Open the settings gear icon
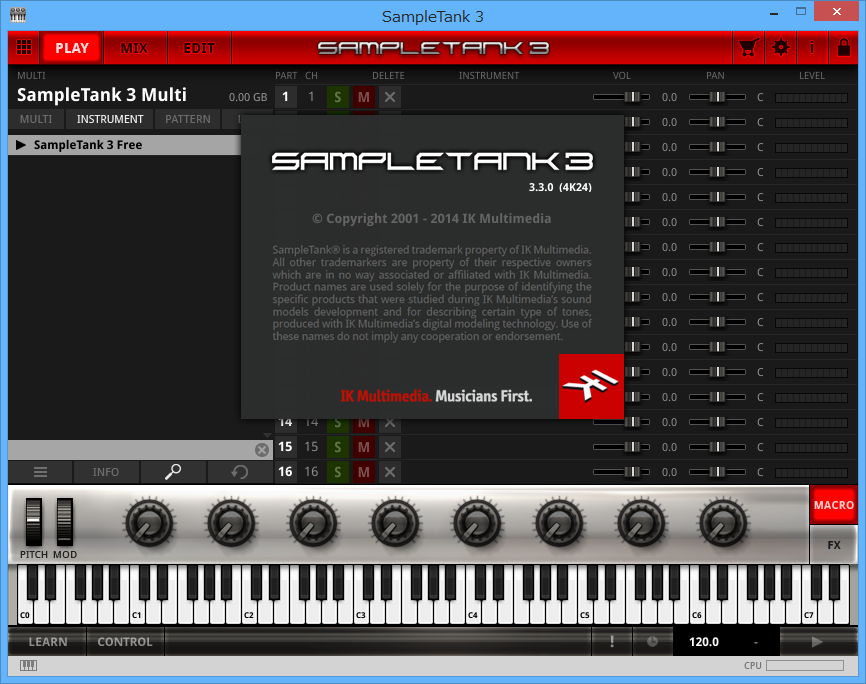The width and height of the screenshot is (866, 684). point(781,47)
